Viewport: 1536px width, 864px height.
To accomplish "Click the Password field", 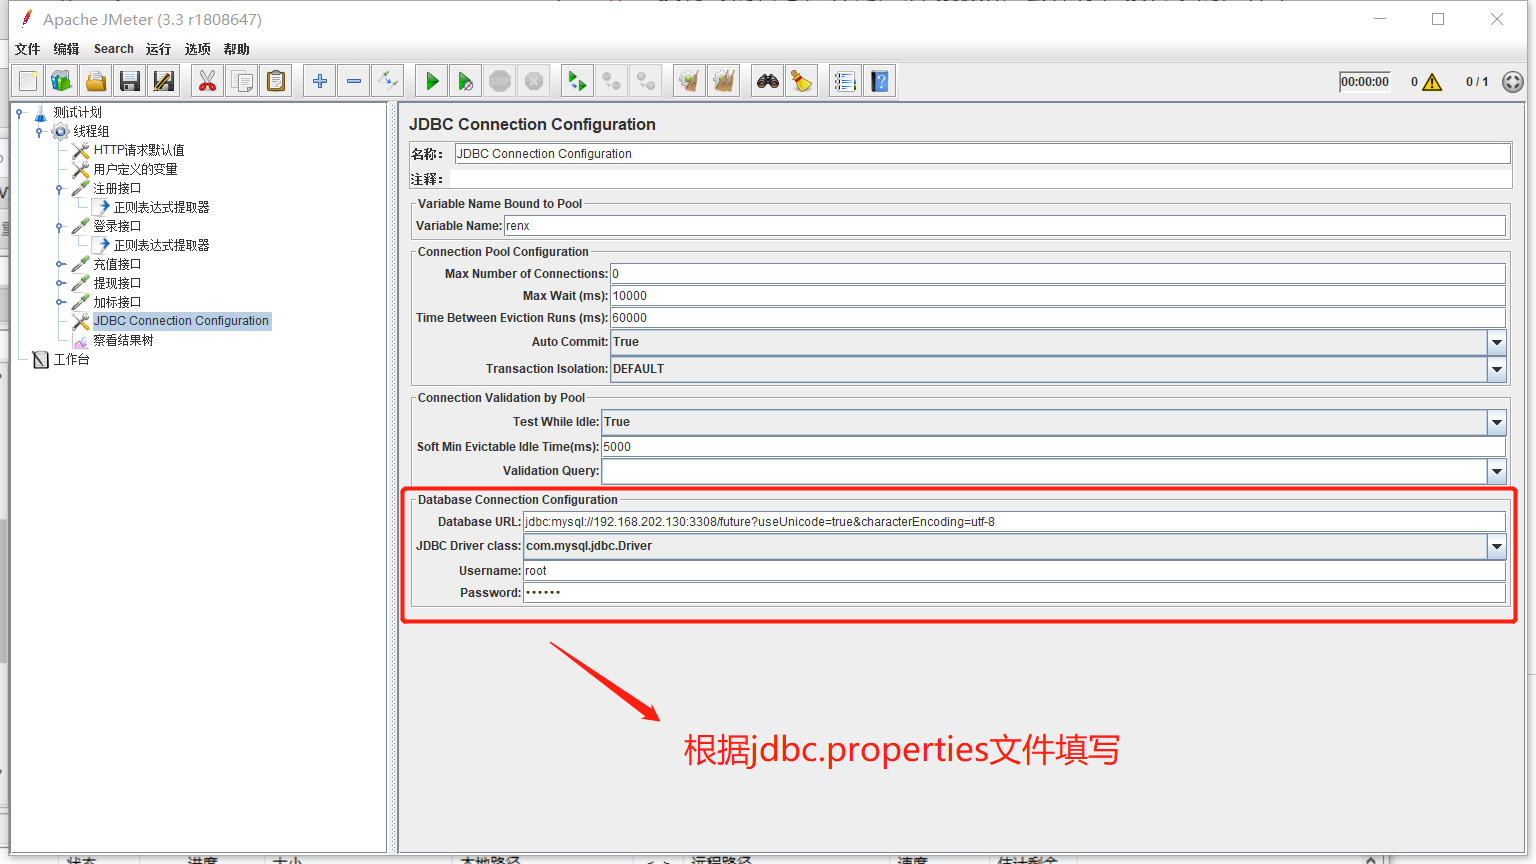I will [1014, 593].
